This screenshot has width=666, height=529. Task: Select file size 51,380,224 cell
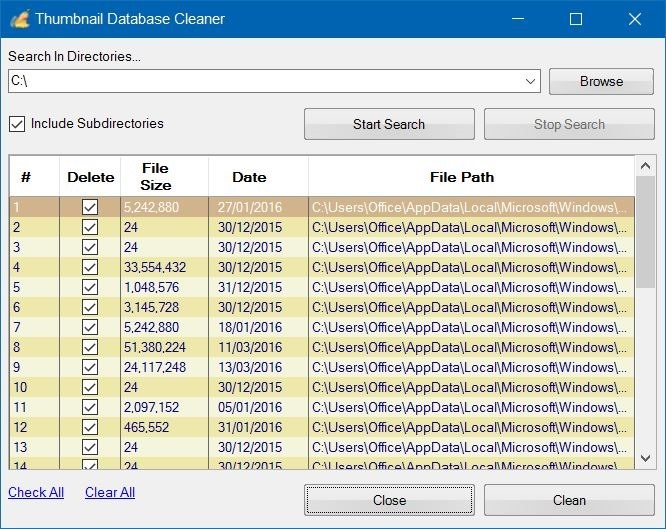coord(164,347)
